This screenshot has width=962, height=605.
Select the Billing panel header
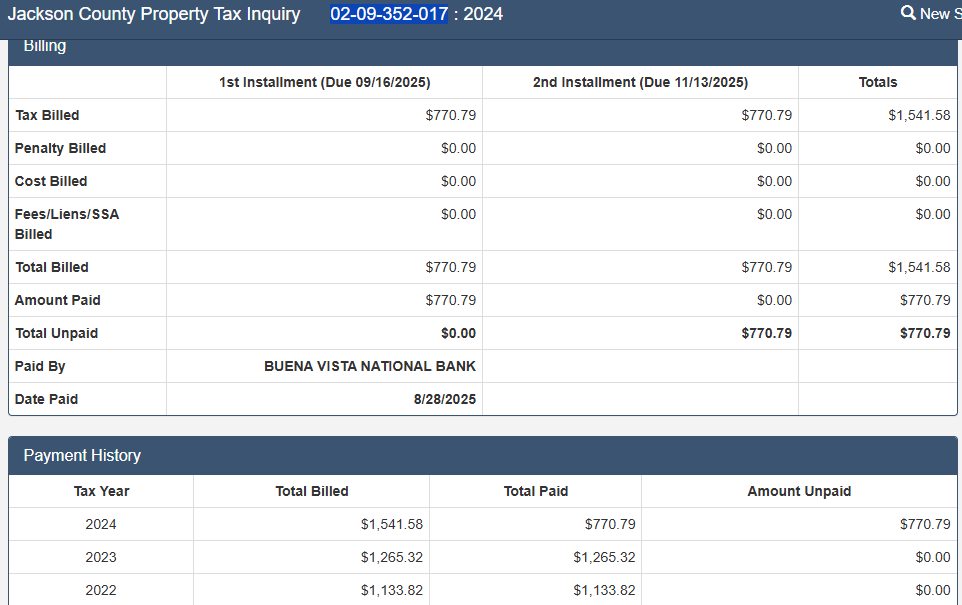tap(45, 46)
